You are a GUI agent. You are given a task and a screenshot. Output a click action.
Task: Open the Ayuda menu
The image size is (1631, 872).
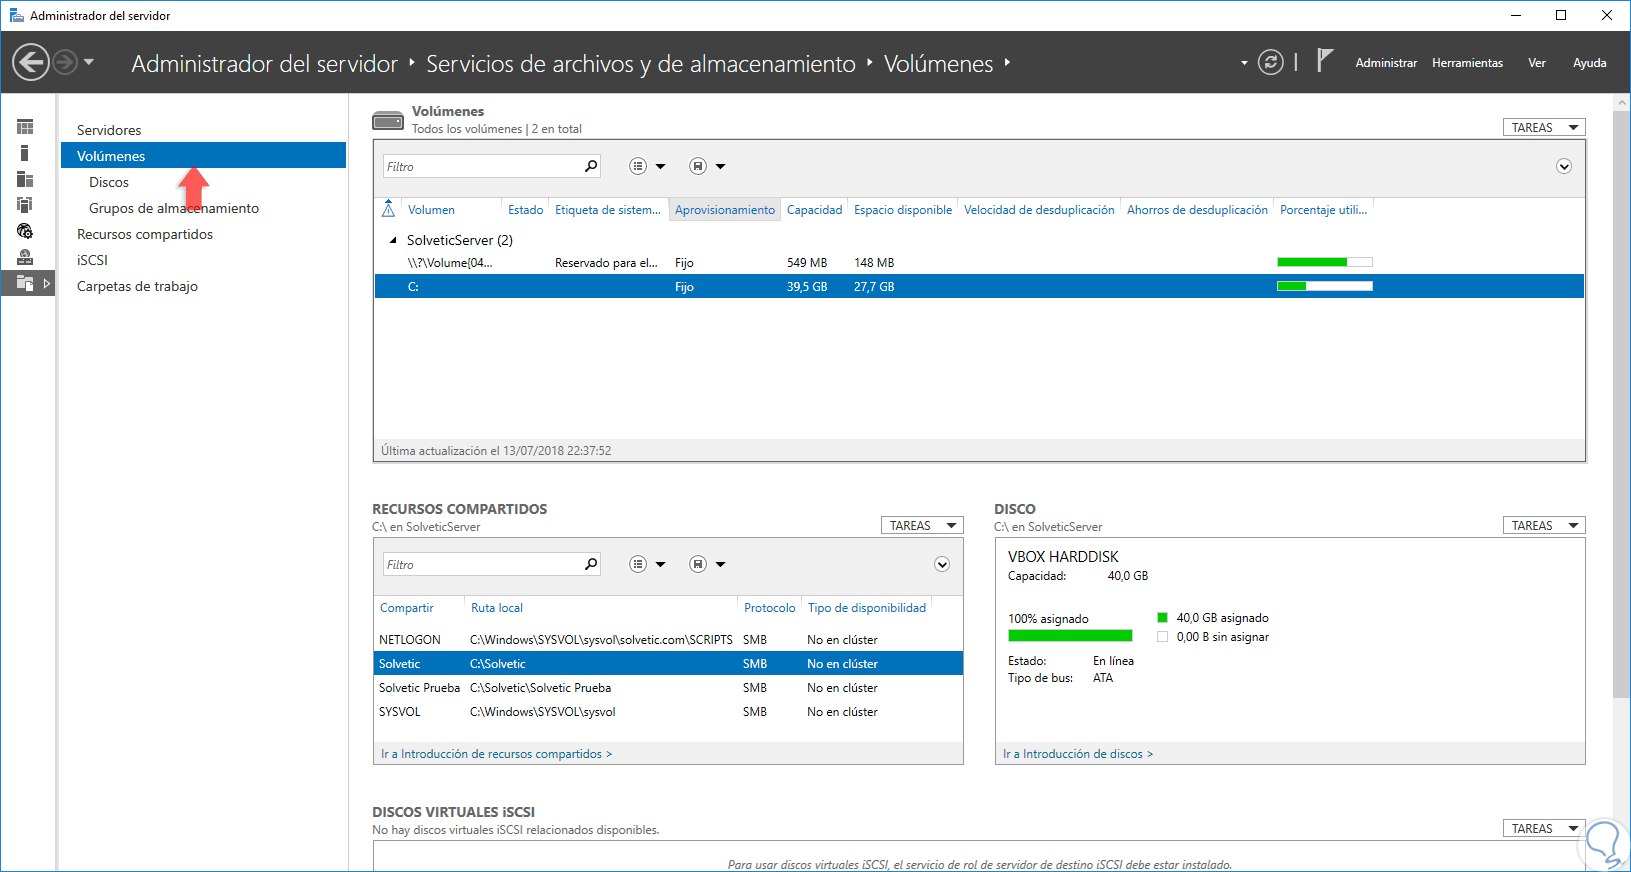1589,63
